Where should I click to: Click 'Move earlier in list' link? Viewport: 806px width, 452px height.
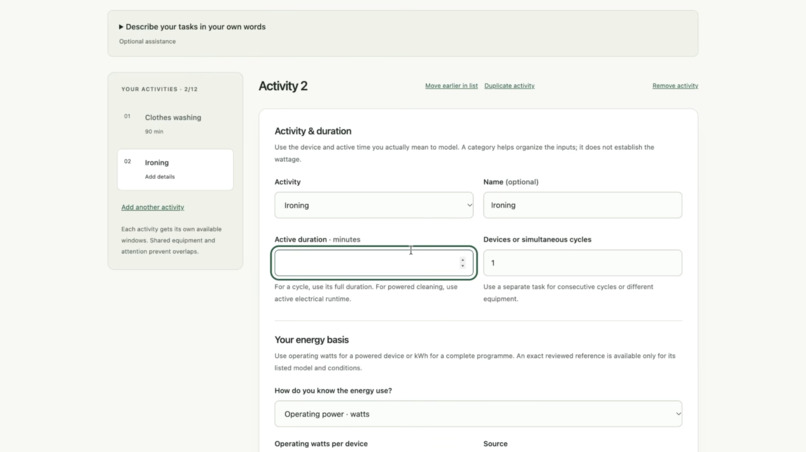tap(451, 86)
